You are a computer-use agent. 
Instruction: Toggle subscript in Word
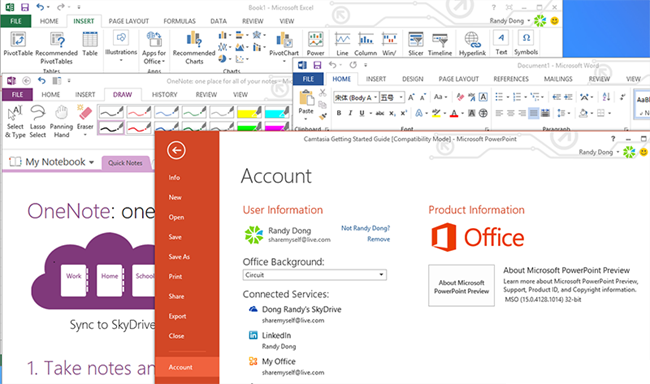pyautogui.click(x=392, y=113)
